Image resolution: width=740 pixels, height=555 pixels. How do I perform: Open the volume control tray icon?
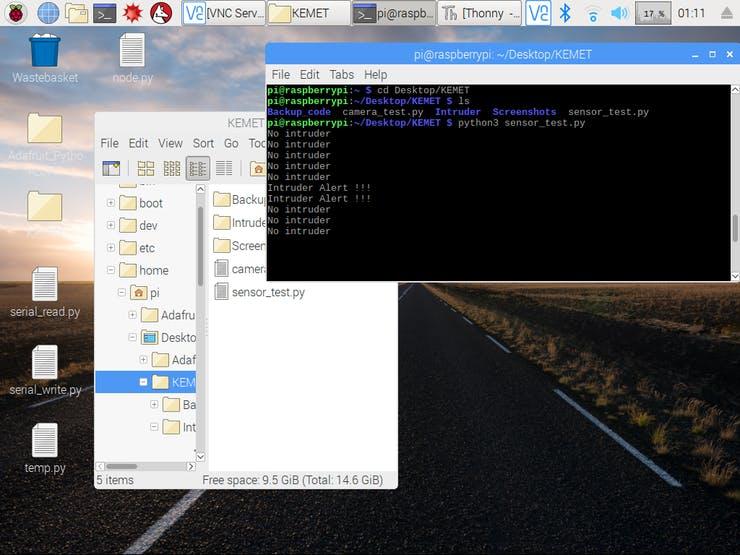[619, 13]
